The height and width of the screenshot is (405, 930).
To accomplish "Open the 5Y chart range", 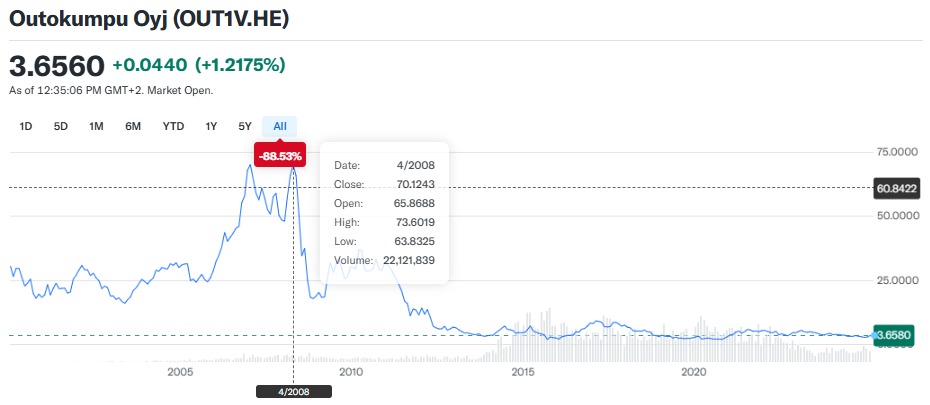I will [x=245, y=126].
